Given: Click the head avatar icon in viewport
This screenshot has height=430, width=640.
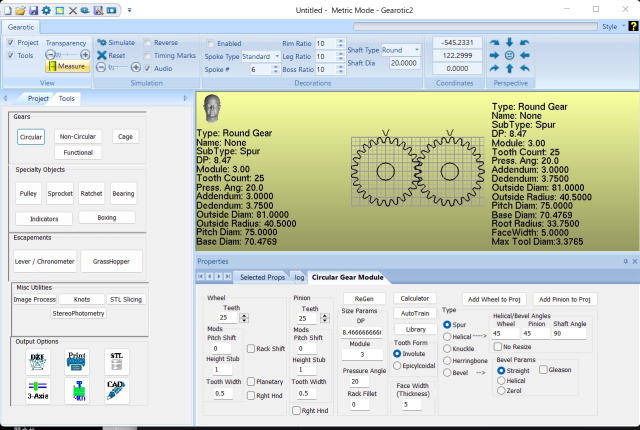Looking at the screenshot, I should click(211, 107).
